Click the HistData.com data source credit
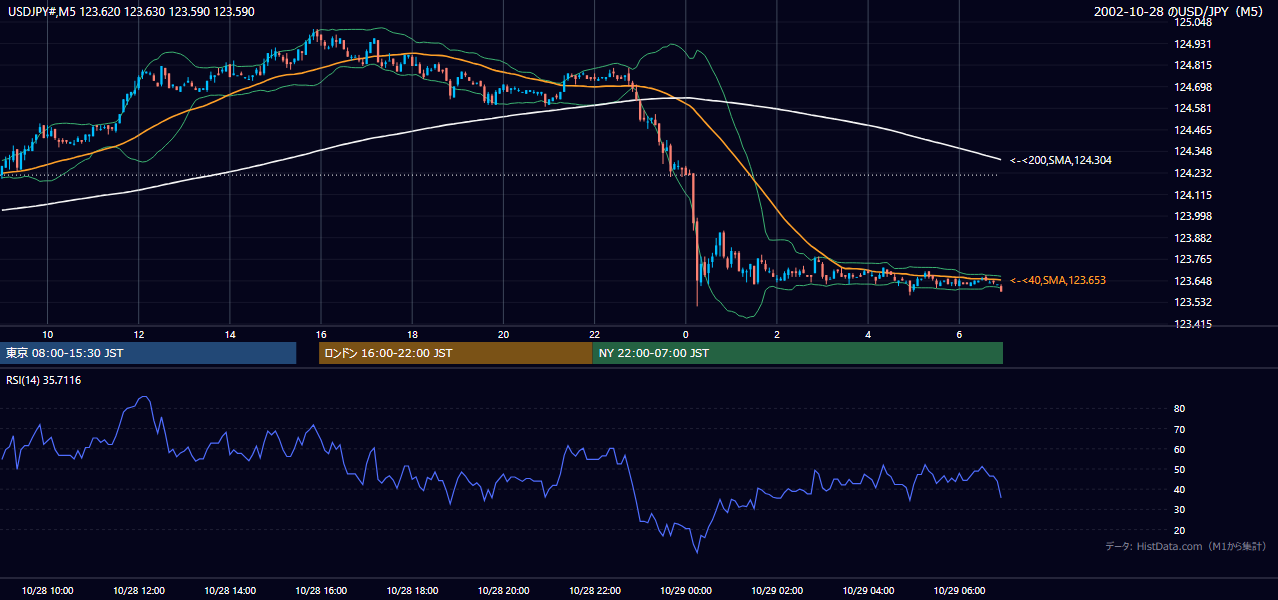This screenshot has height=600, width=1278. [1186, 546]
